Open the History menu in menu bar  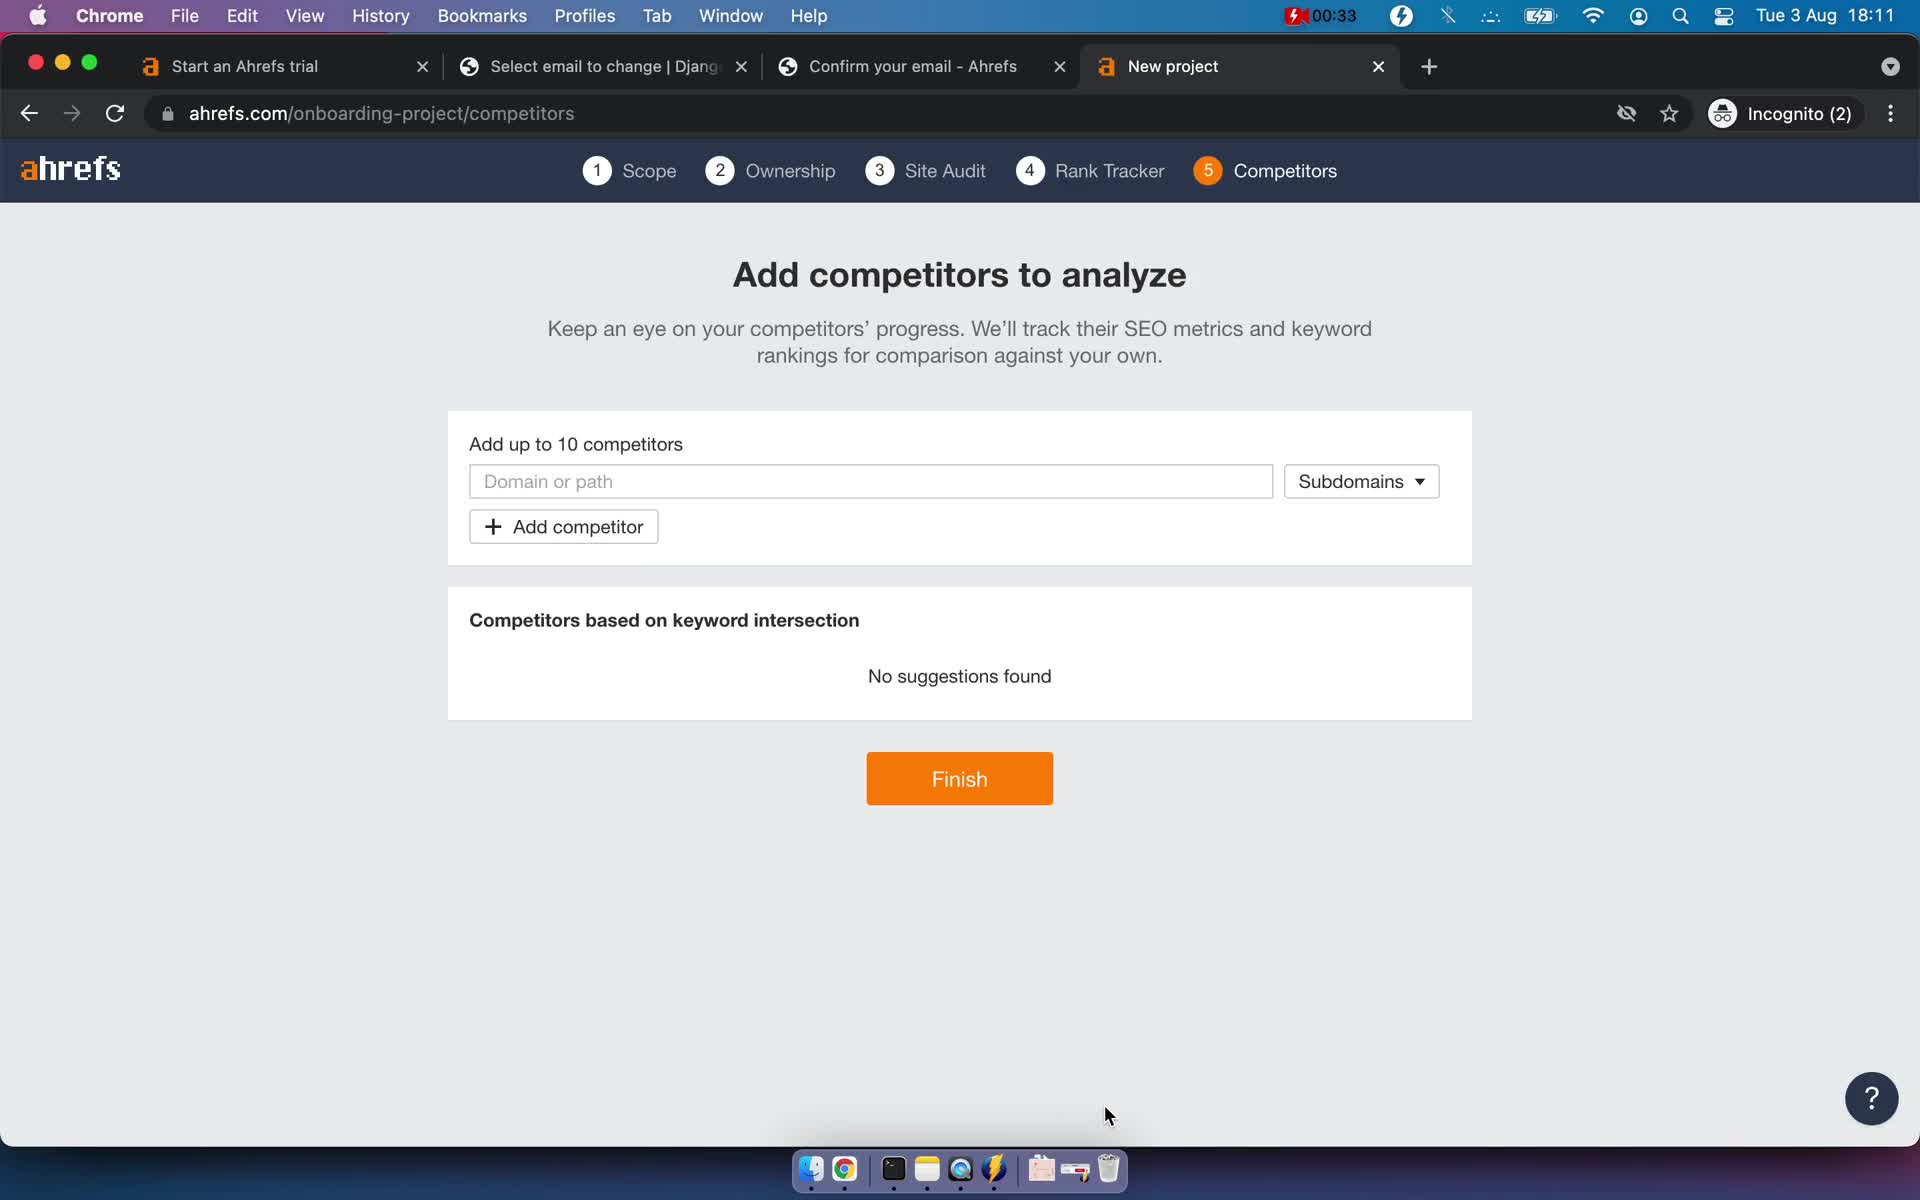[x=380, y=15]
